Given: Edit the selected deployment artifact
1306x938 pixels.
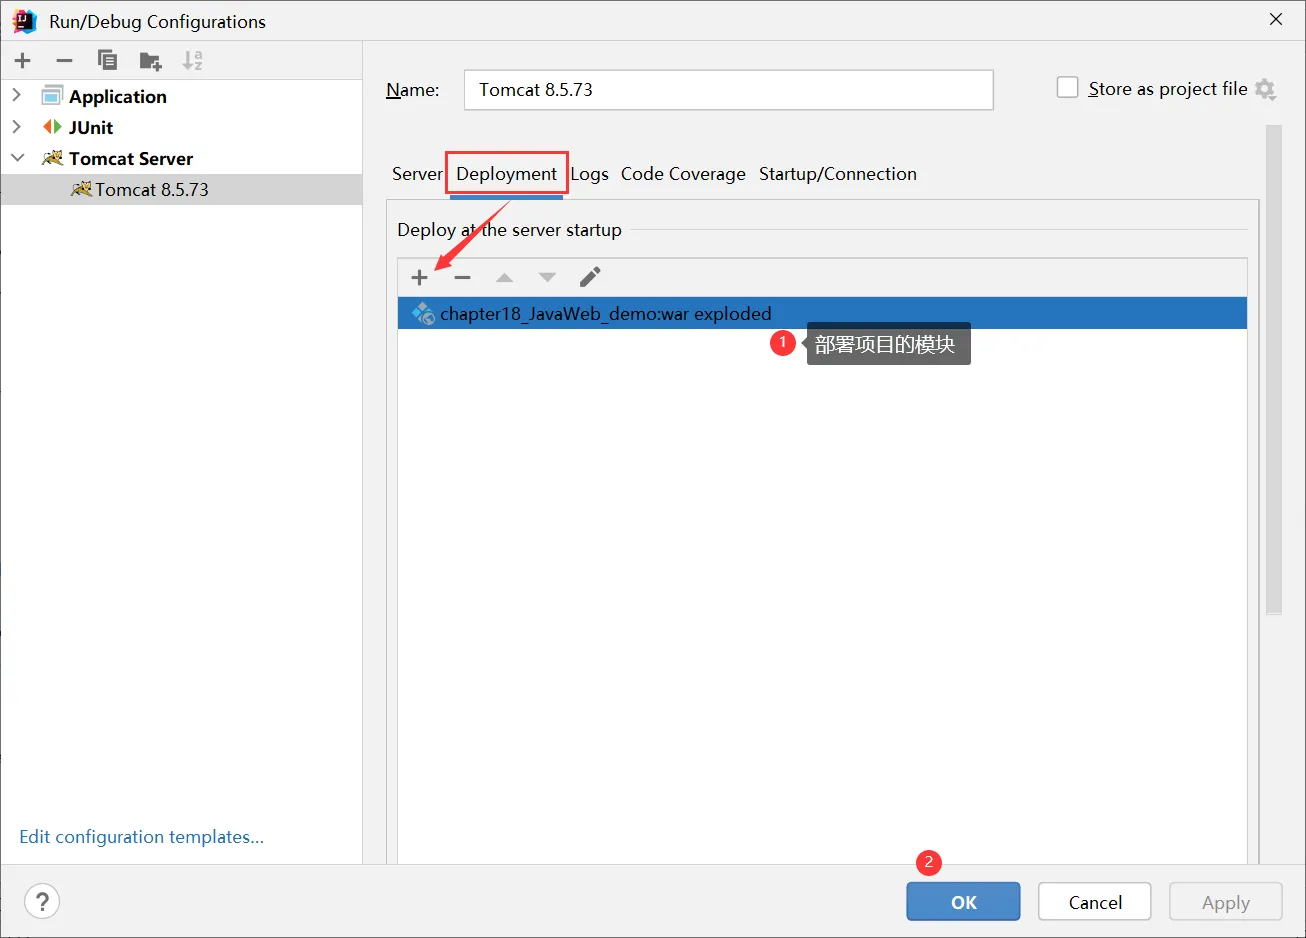Looking at the screenshot, I should coord(590,277).
